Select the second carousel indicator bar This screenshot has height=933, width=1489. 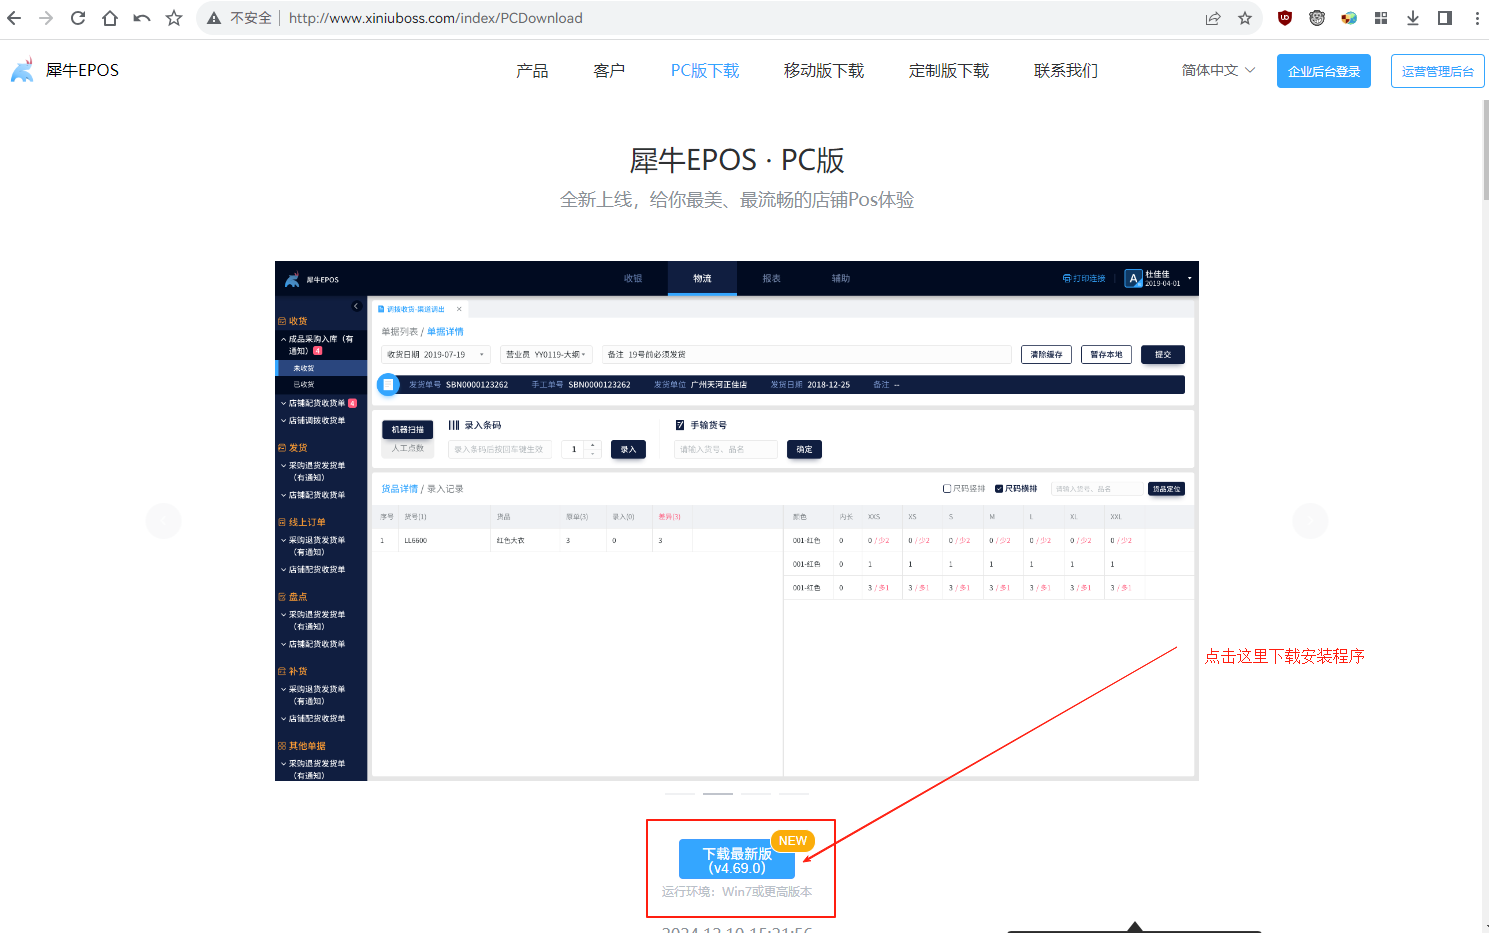point(718,794)
